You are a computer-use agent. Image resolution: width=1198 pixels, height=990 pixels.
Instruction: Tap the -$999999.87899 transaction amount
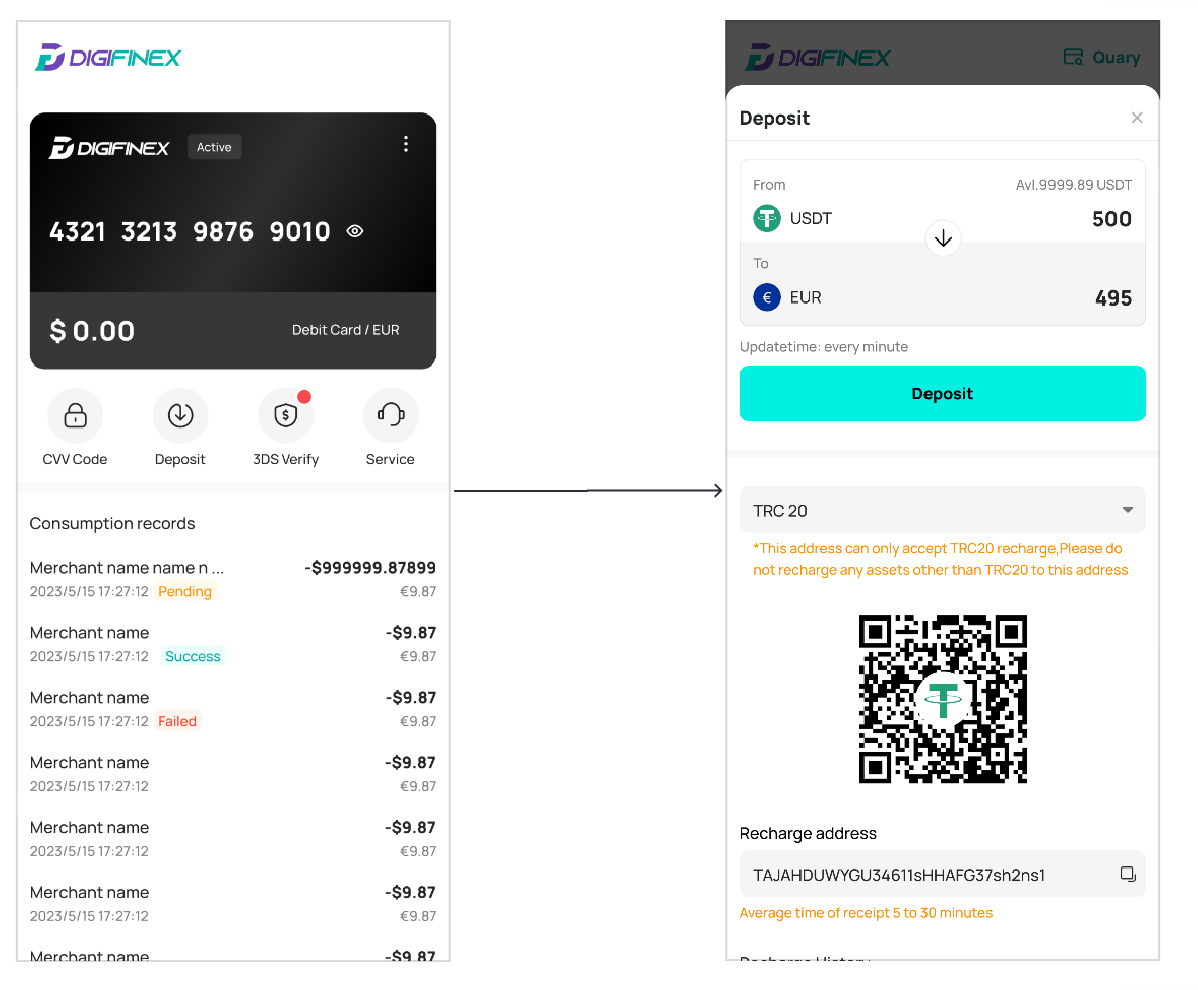pos(370,568)
